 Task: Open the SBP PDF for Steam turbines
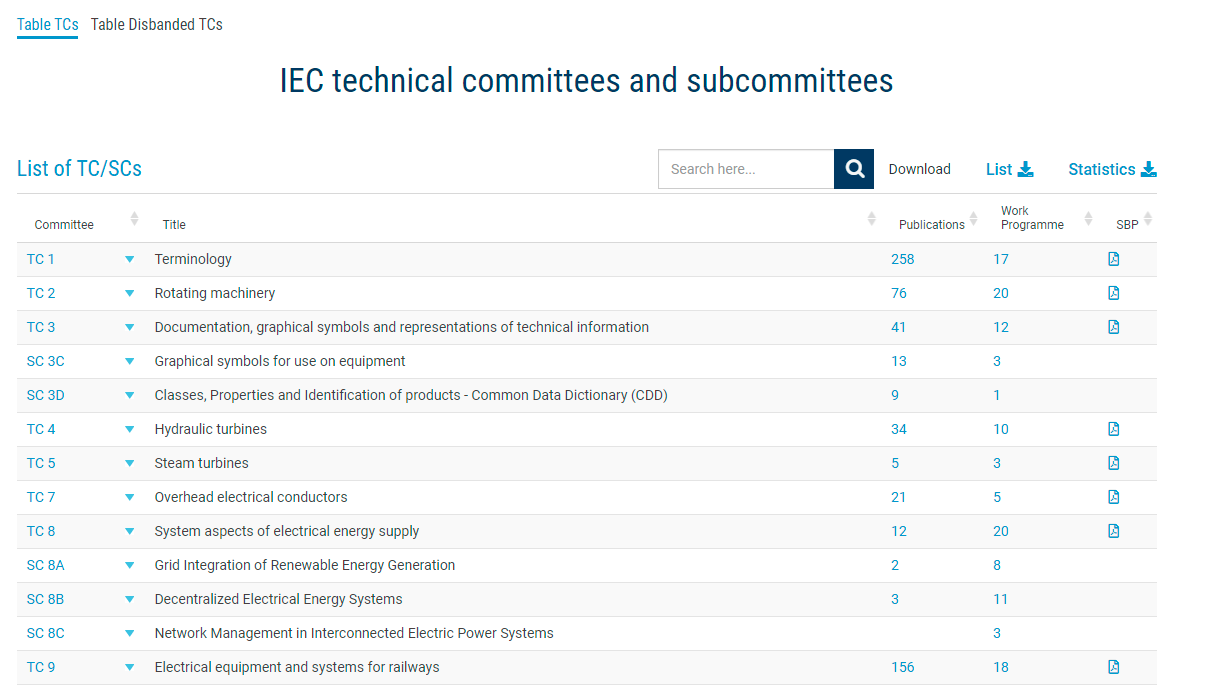pyautogui.click(x=1113, y=463)
